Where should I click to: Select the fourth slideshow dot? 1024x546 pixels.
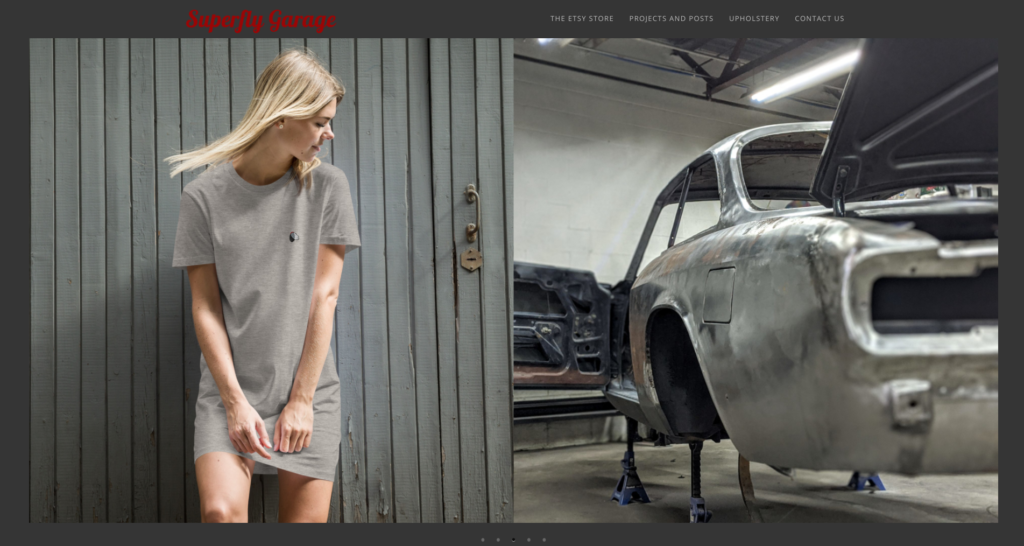point(528,539)
